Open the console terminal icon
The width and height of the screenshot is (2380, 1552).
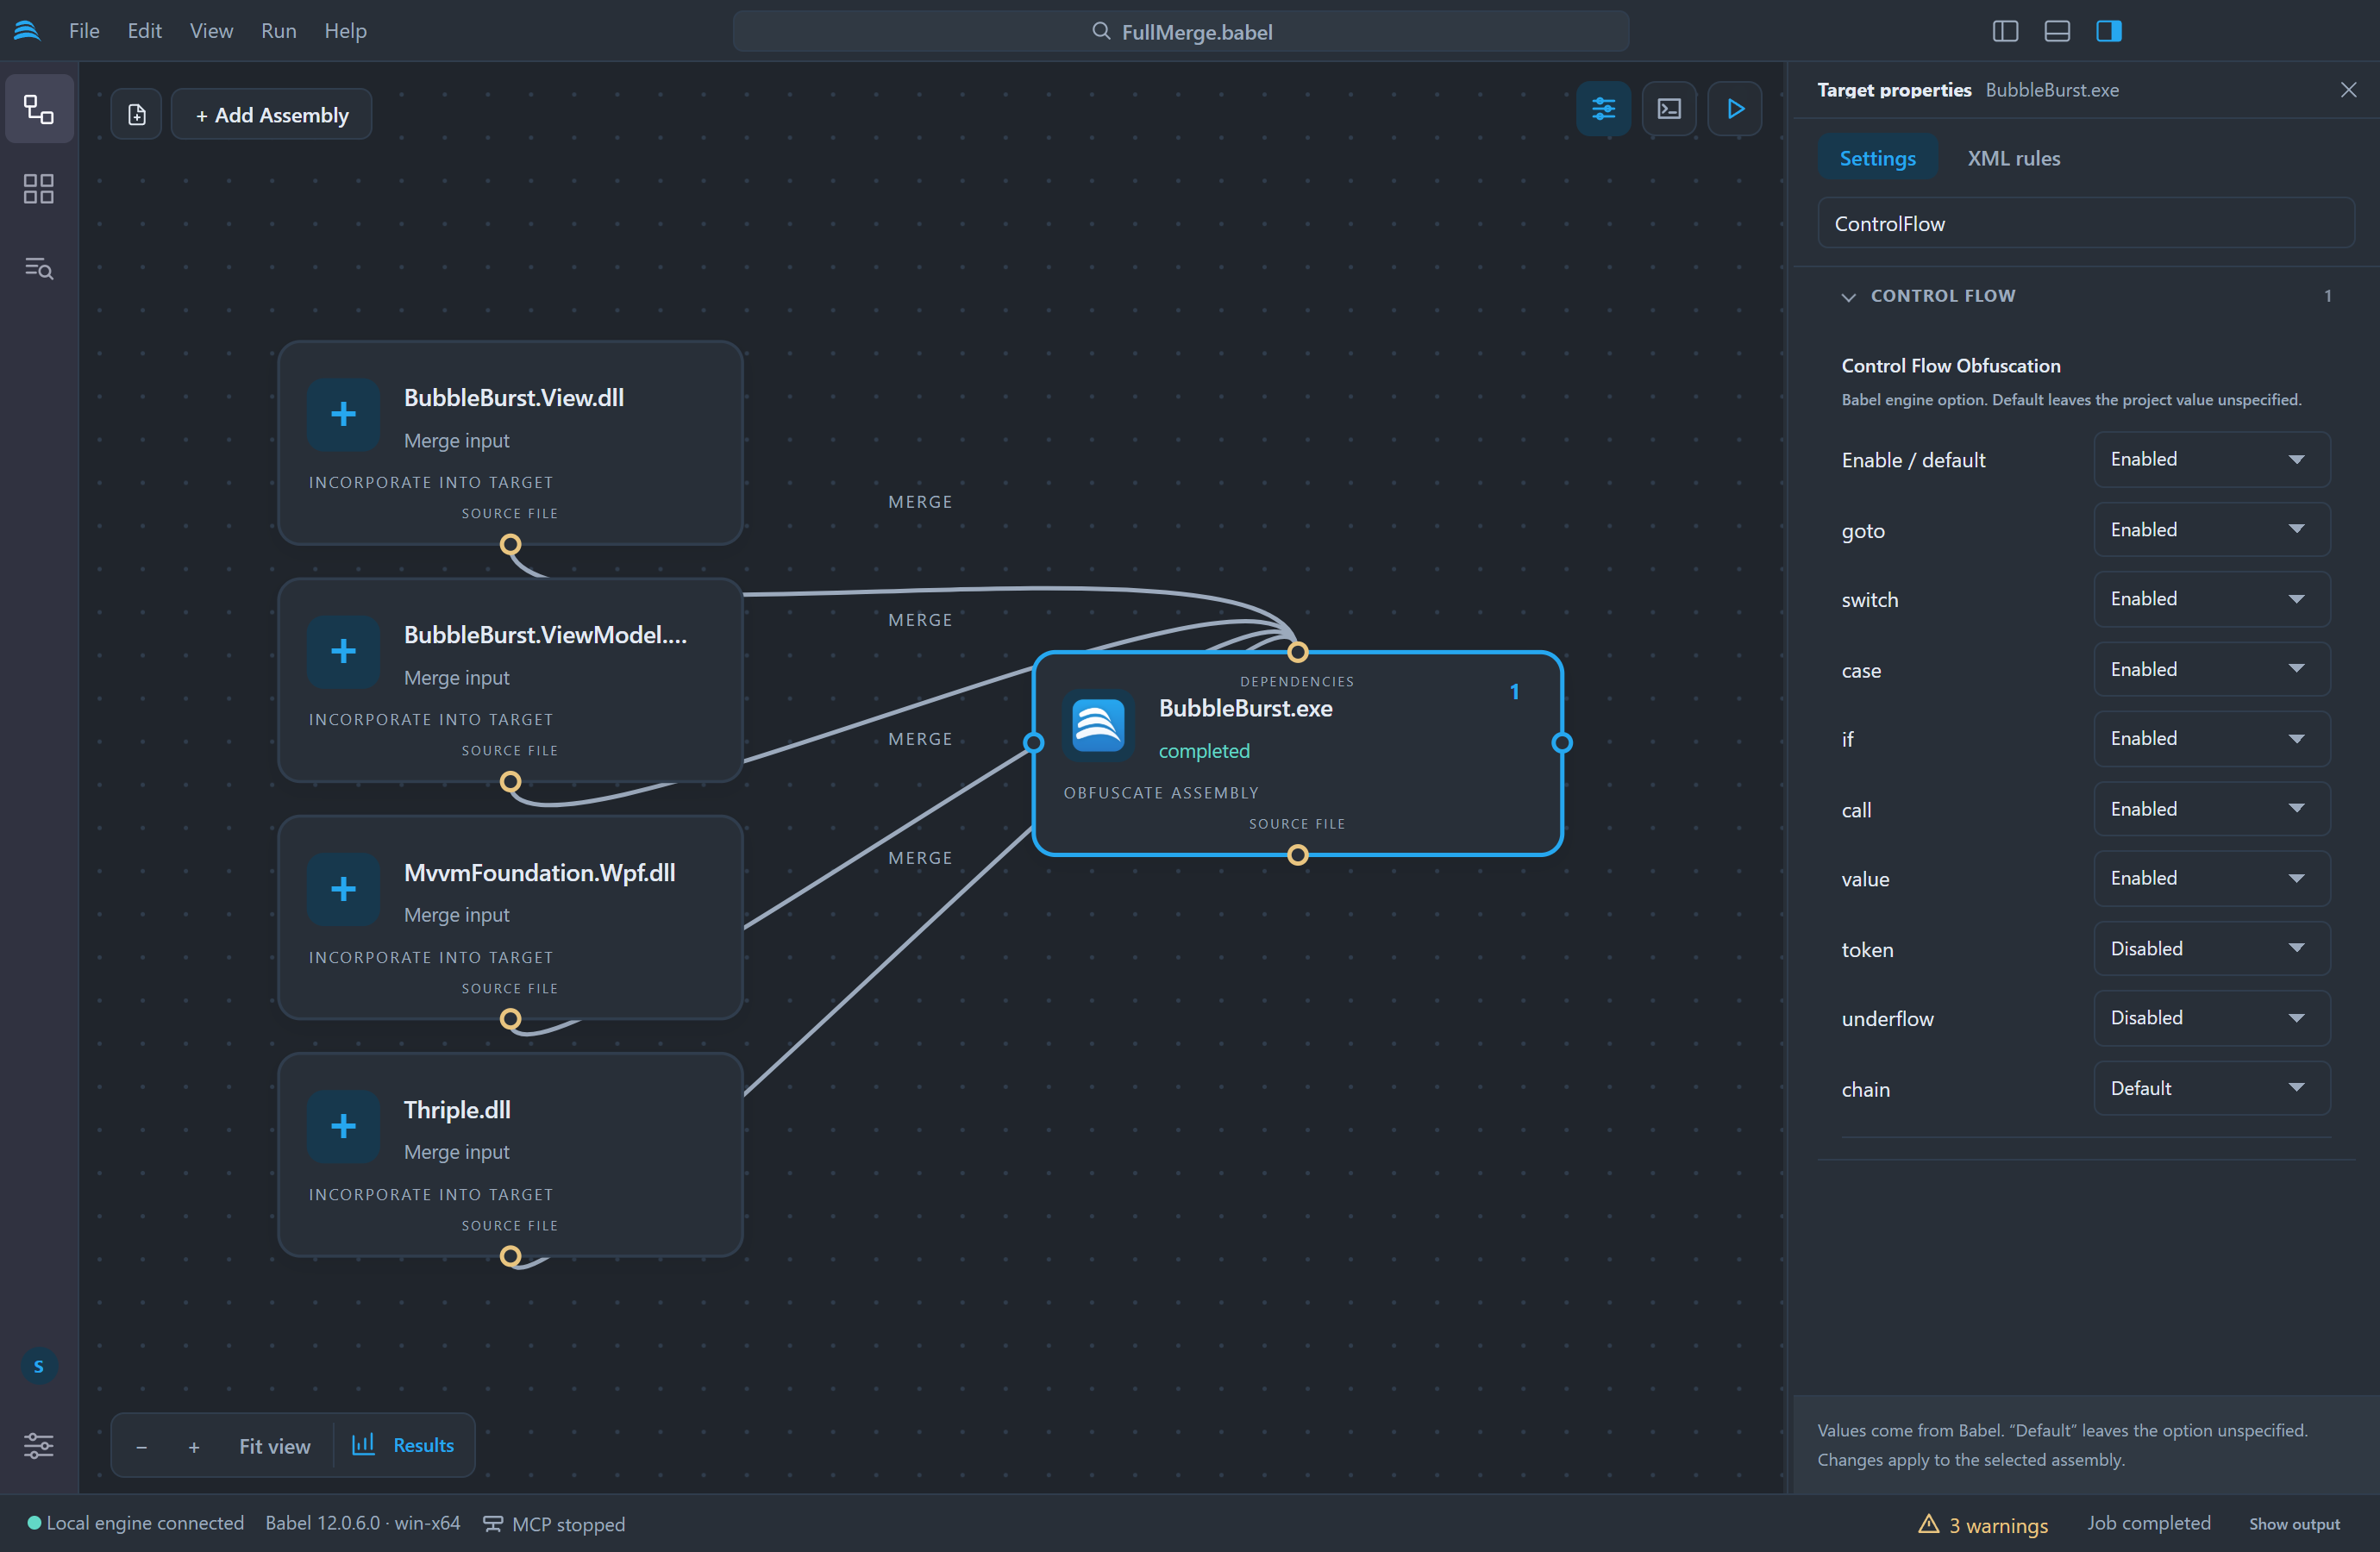tap(1669, 109)
